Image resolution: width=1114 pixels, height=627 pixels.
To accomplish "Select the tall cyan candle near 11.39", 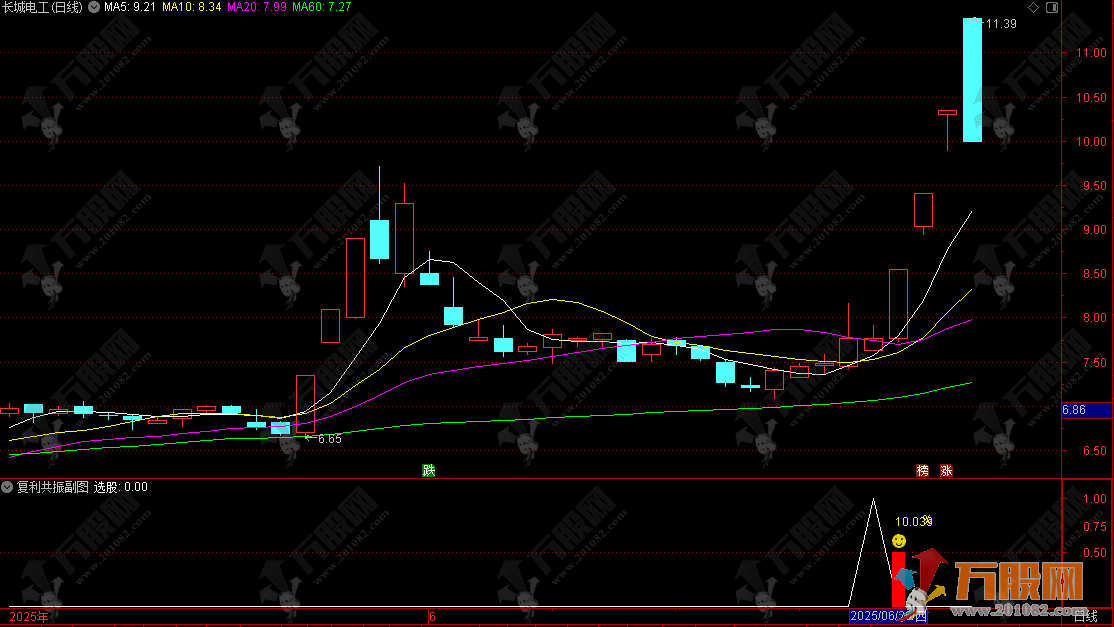I will pos(972,80).
